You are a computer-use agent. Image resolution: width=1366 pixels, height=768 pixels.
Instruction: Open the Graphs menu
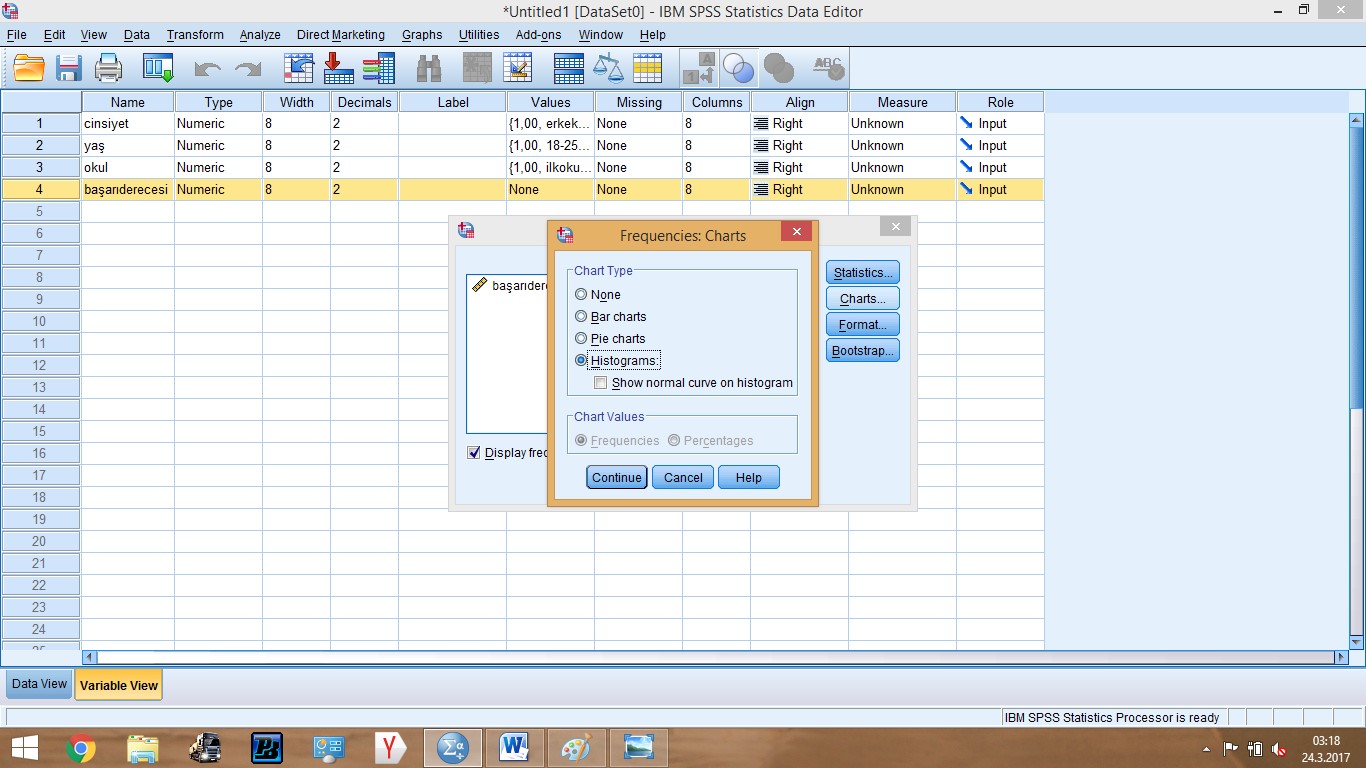(422, 34)
